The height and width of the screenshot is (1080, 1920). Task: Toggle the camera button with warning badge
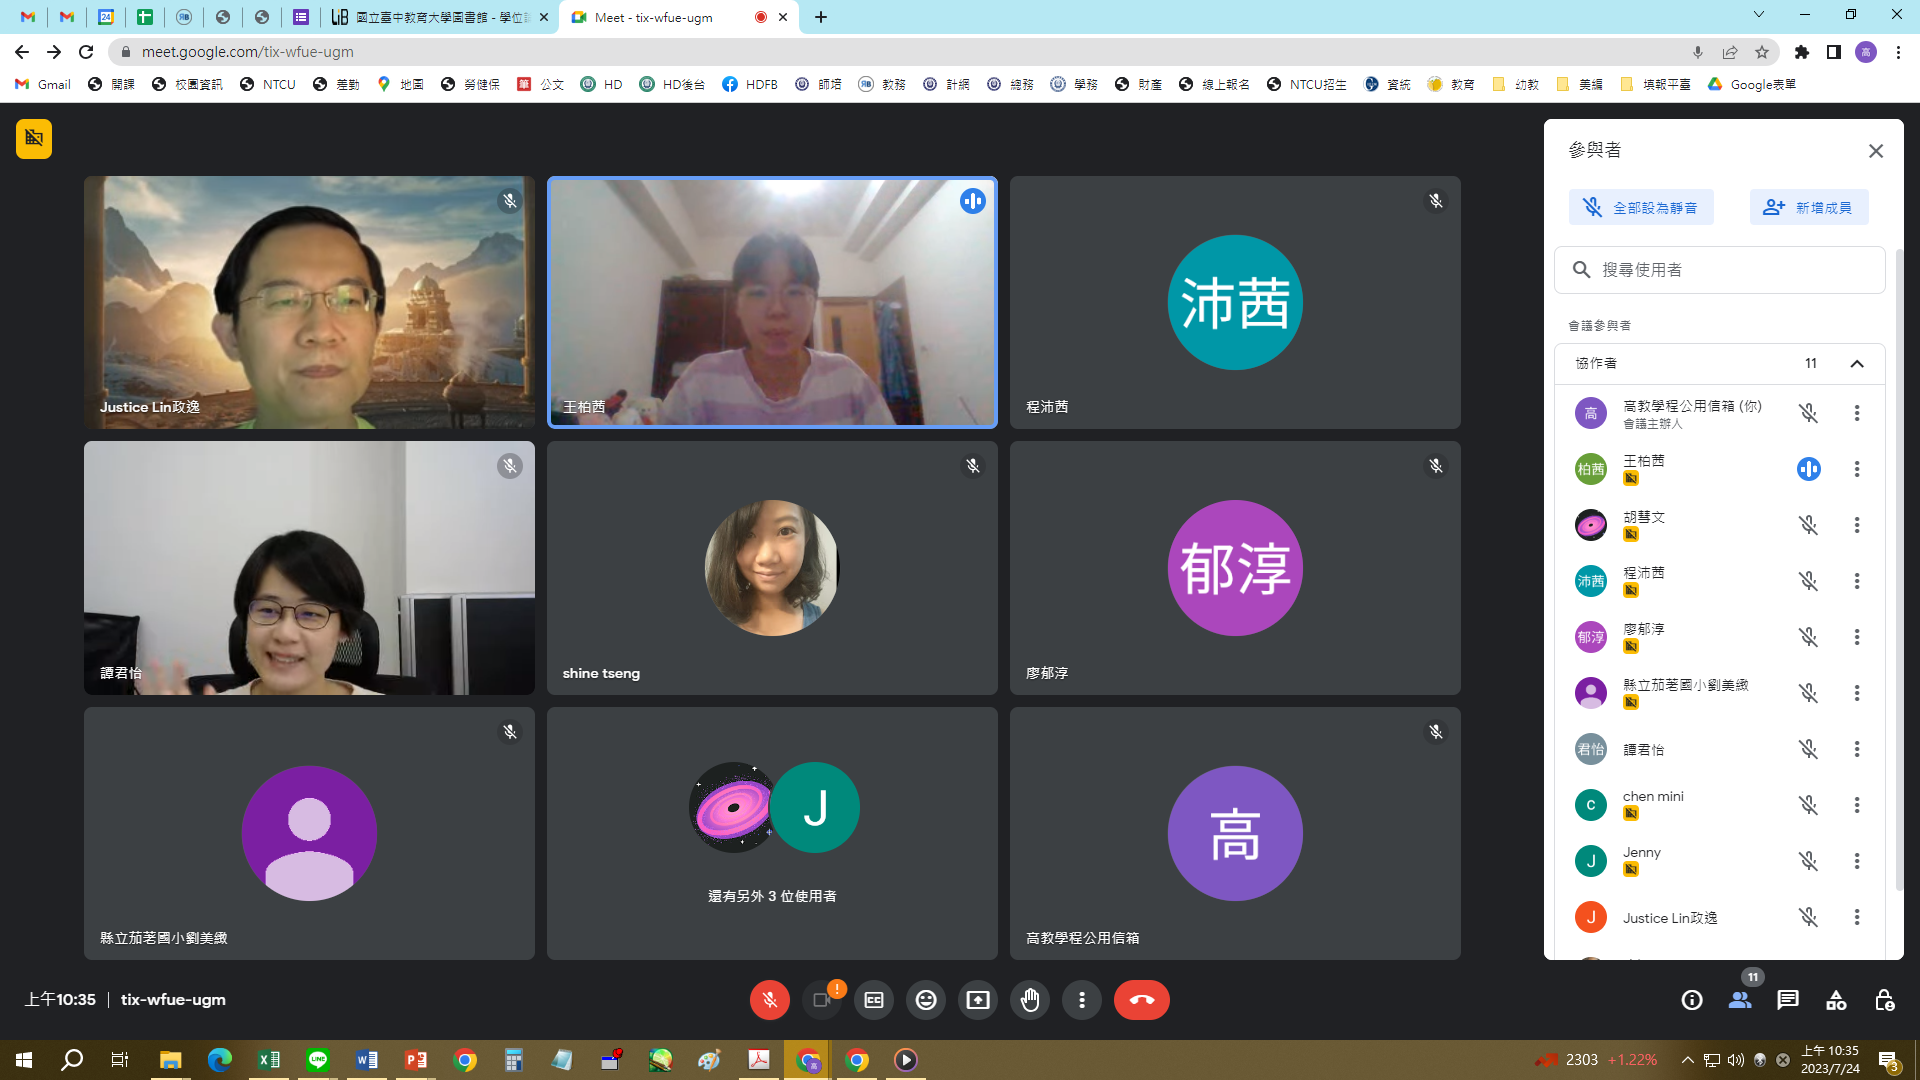pos(822,1000)
